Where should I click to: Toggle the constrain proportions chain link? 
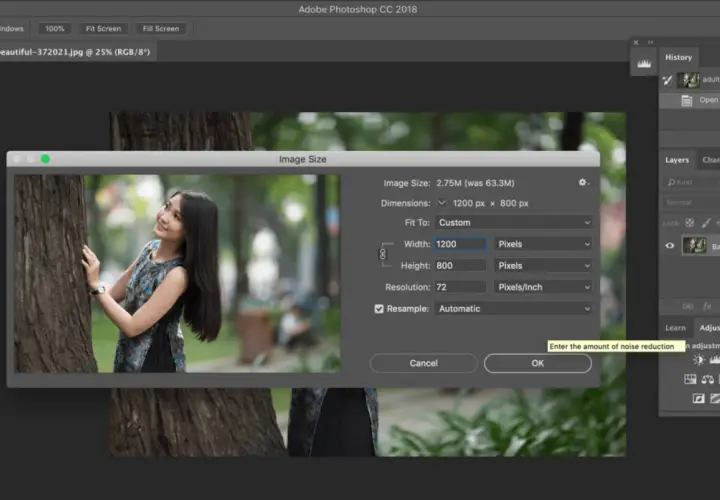coord(382,254)
